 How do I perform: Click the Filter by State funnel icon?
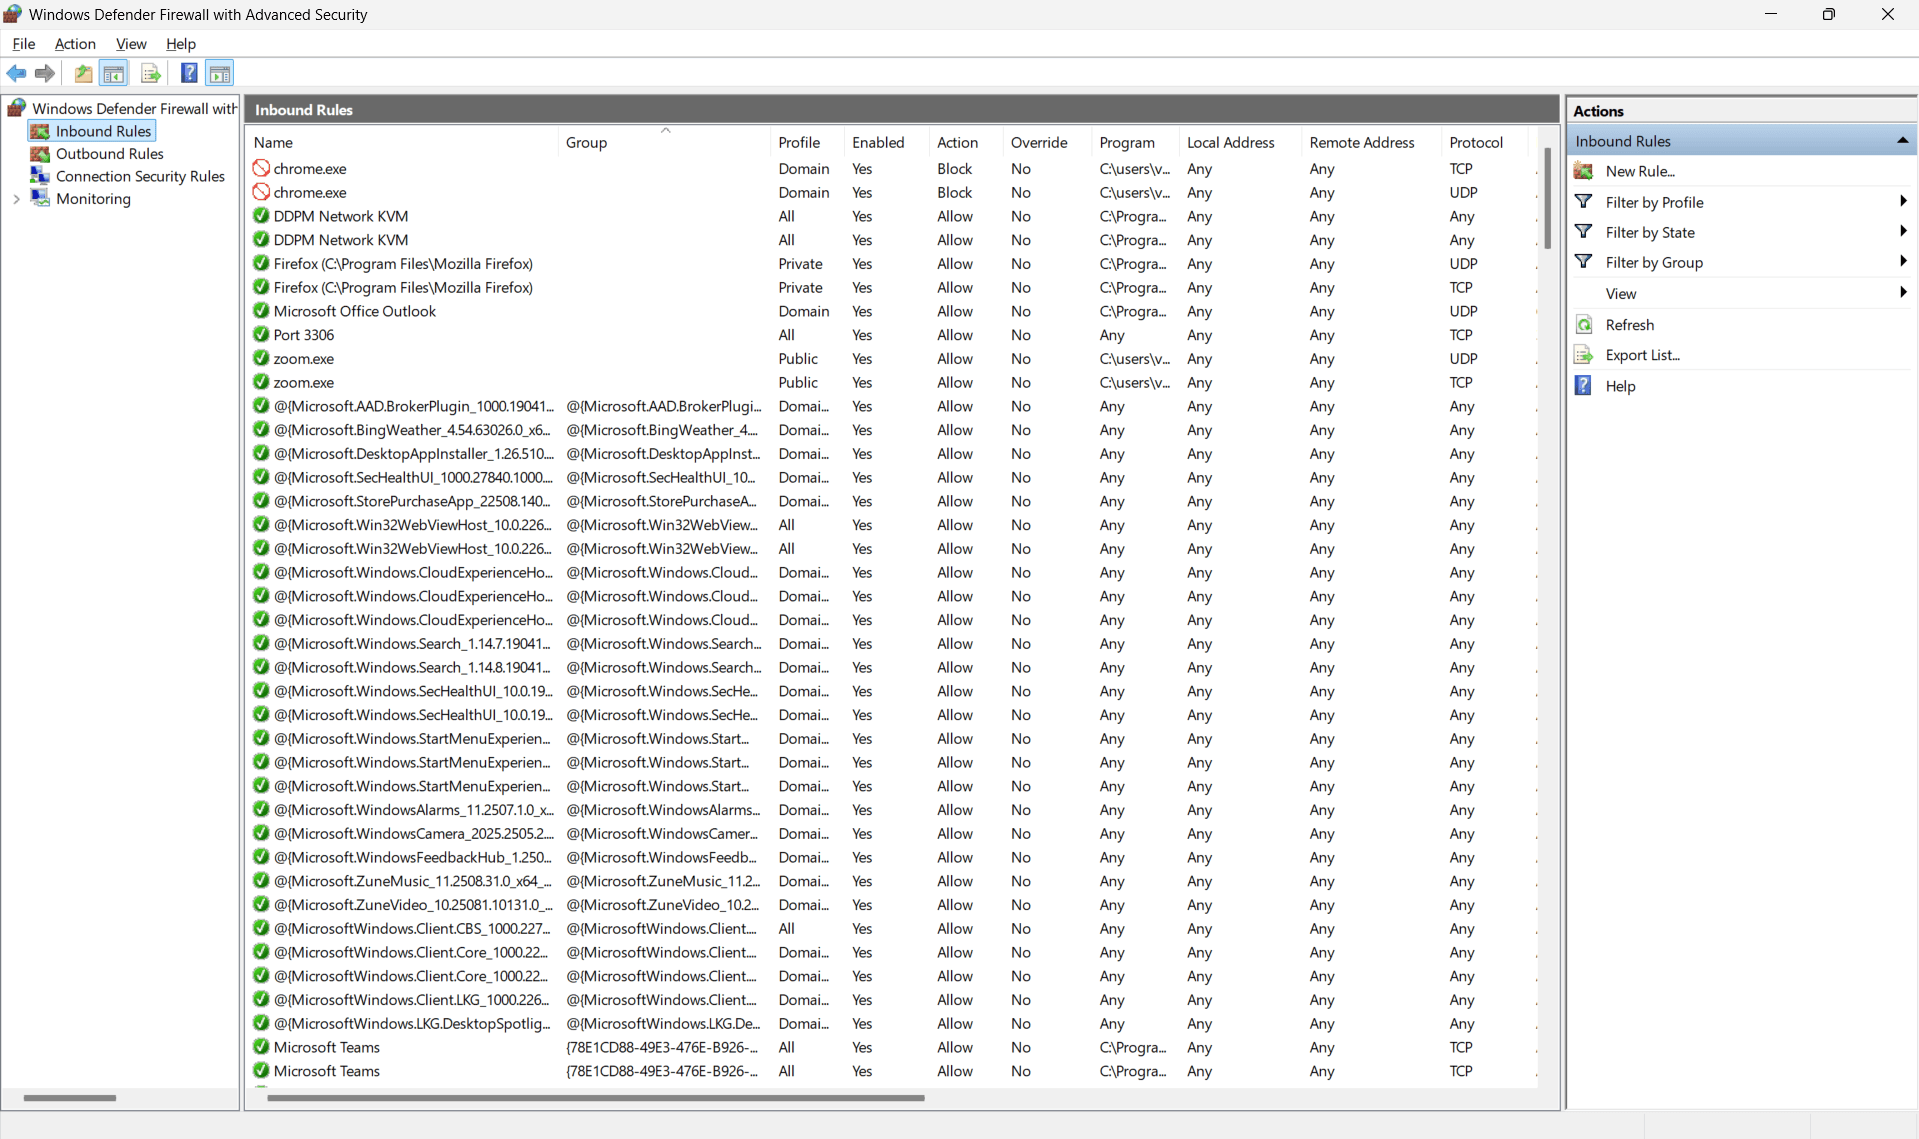tap(1585, 231)
